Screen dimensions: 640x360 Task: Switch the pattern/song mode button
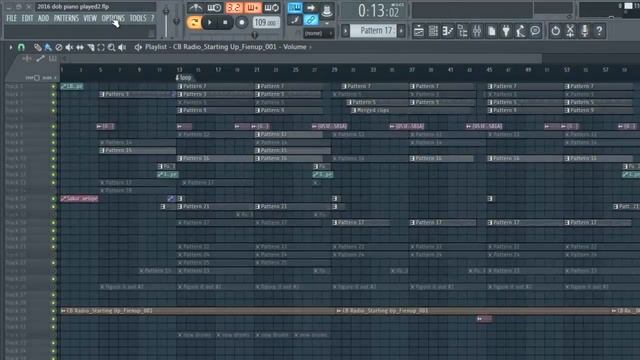(194, 22)
